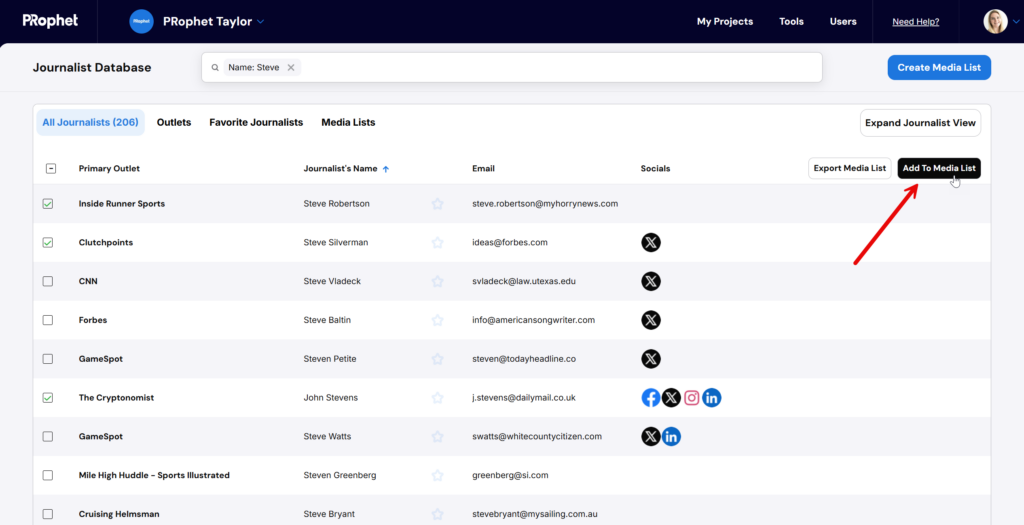Click the Add To Media List button
This screenshot has width=1024, height=525.
(939, 168)
